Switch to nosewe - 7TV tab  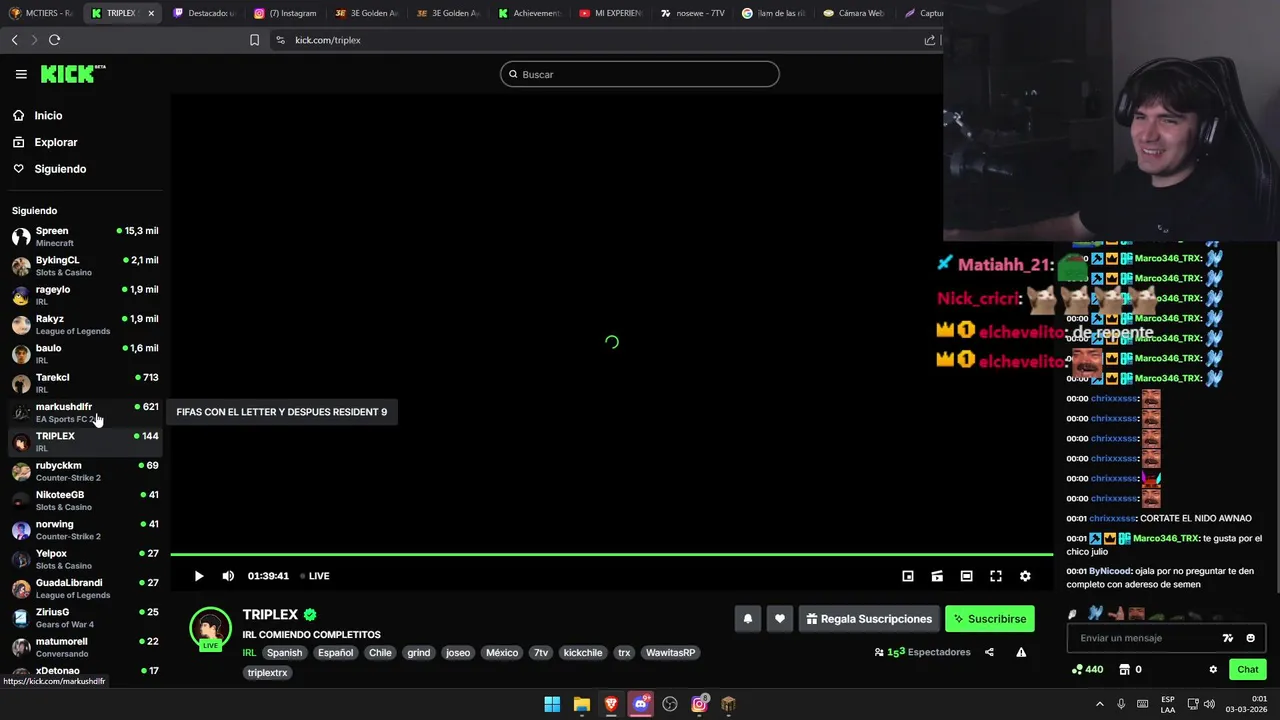[693, 13]
